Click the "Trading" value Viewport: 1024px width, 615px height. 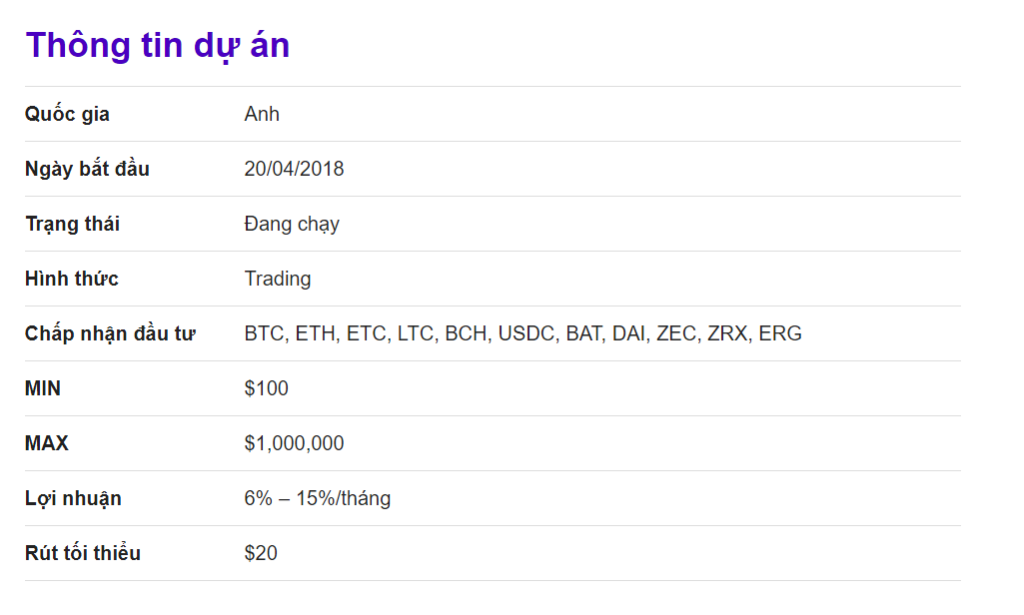pyautogui.click(x=277, y=279)
